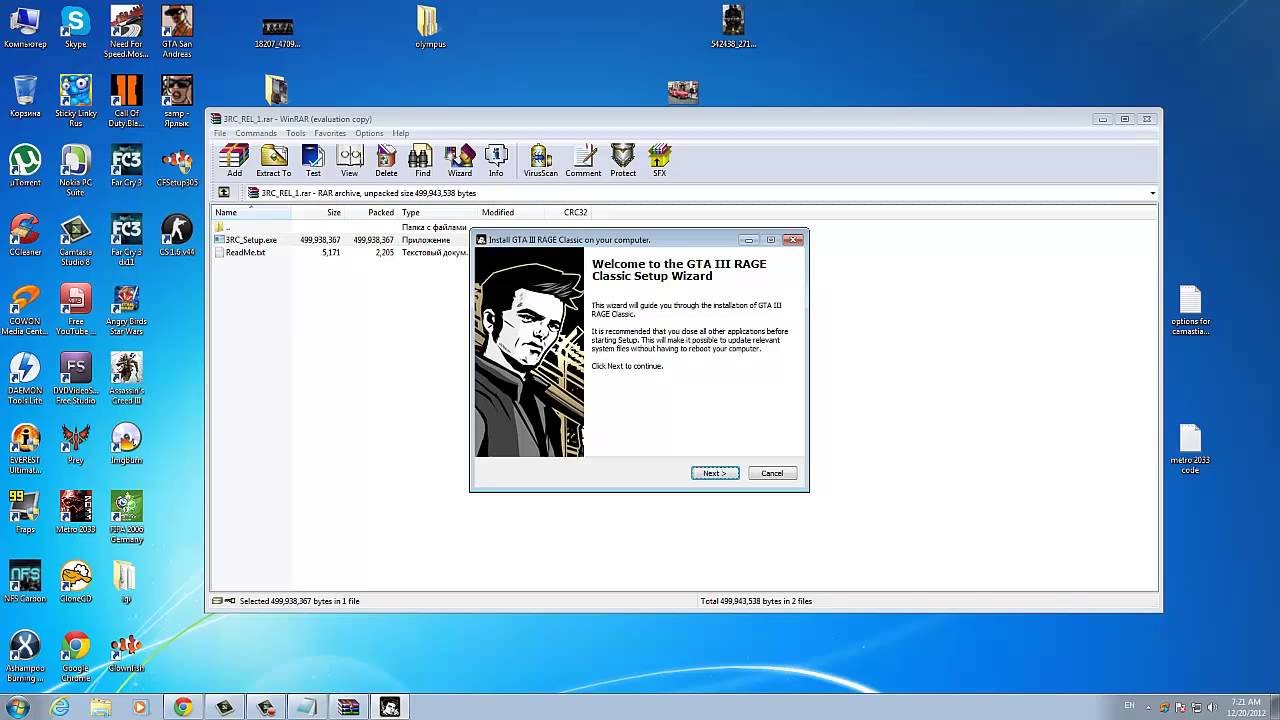This screenshot has height=720, width=1280.
Task: Select DAEMON Tools Lite desktop icon
Action: 25,379
